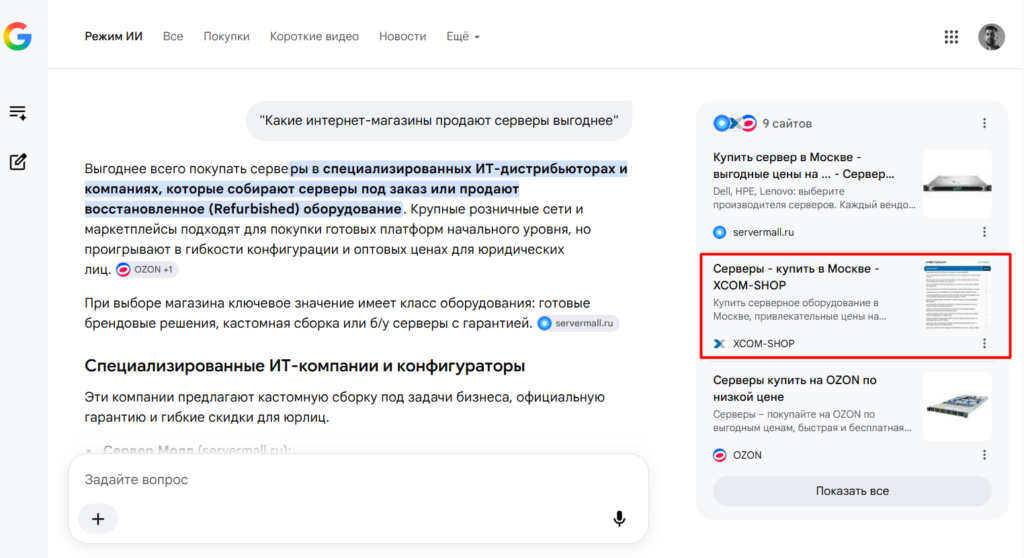This screenshot has height=558, width=1024.
Task: Click the plus attachment button
Action: pos(98,519)
